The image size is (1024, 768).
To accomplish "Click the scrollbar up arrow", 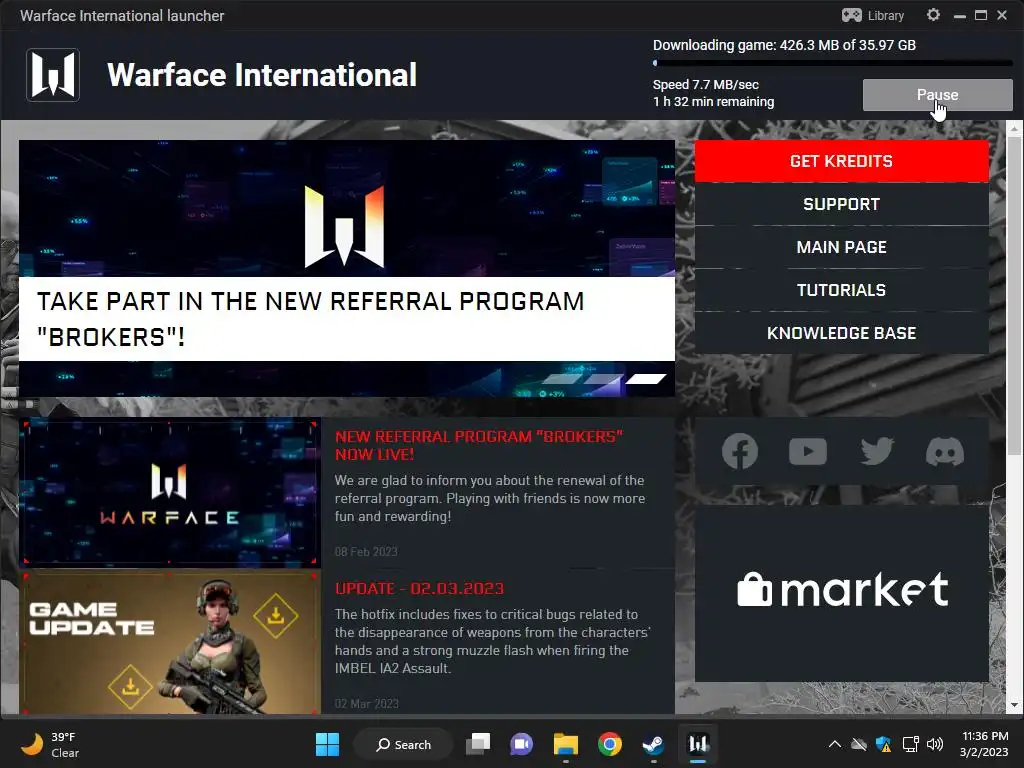I will click(x=1014, y=128).
